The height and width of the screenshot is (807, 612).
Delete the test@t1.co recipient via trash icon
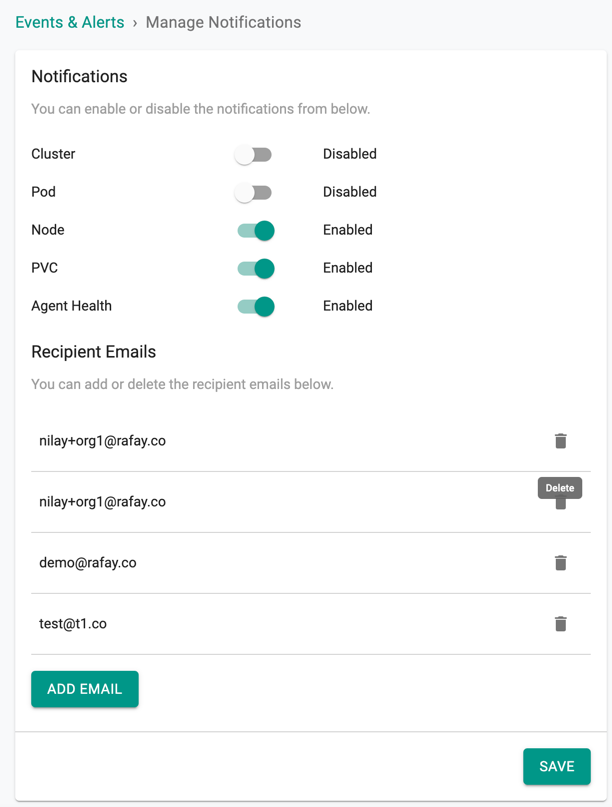click(561, 624)
